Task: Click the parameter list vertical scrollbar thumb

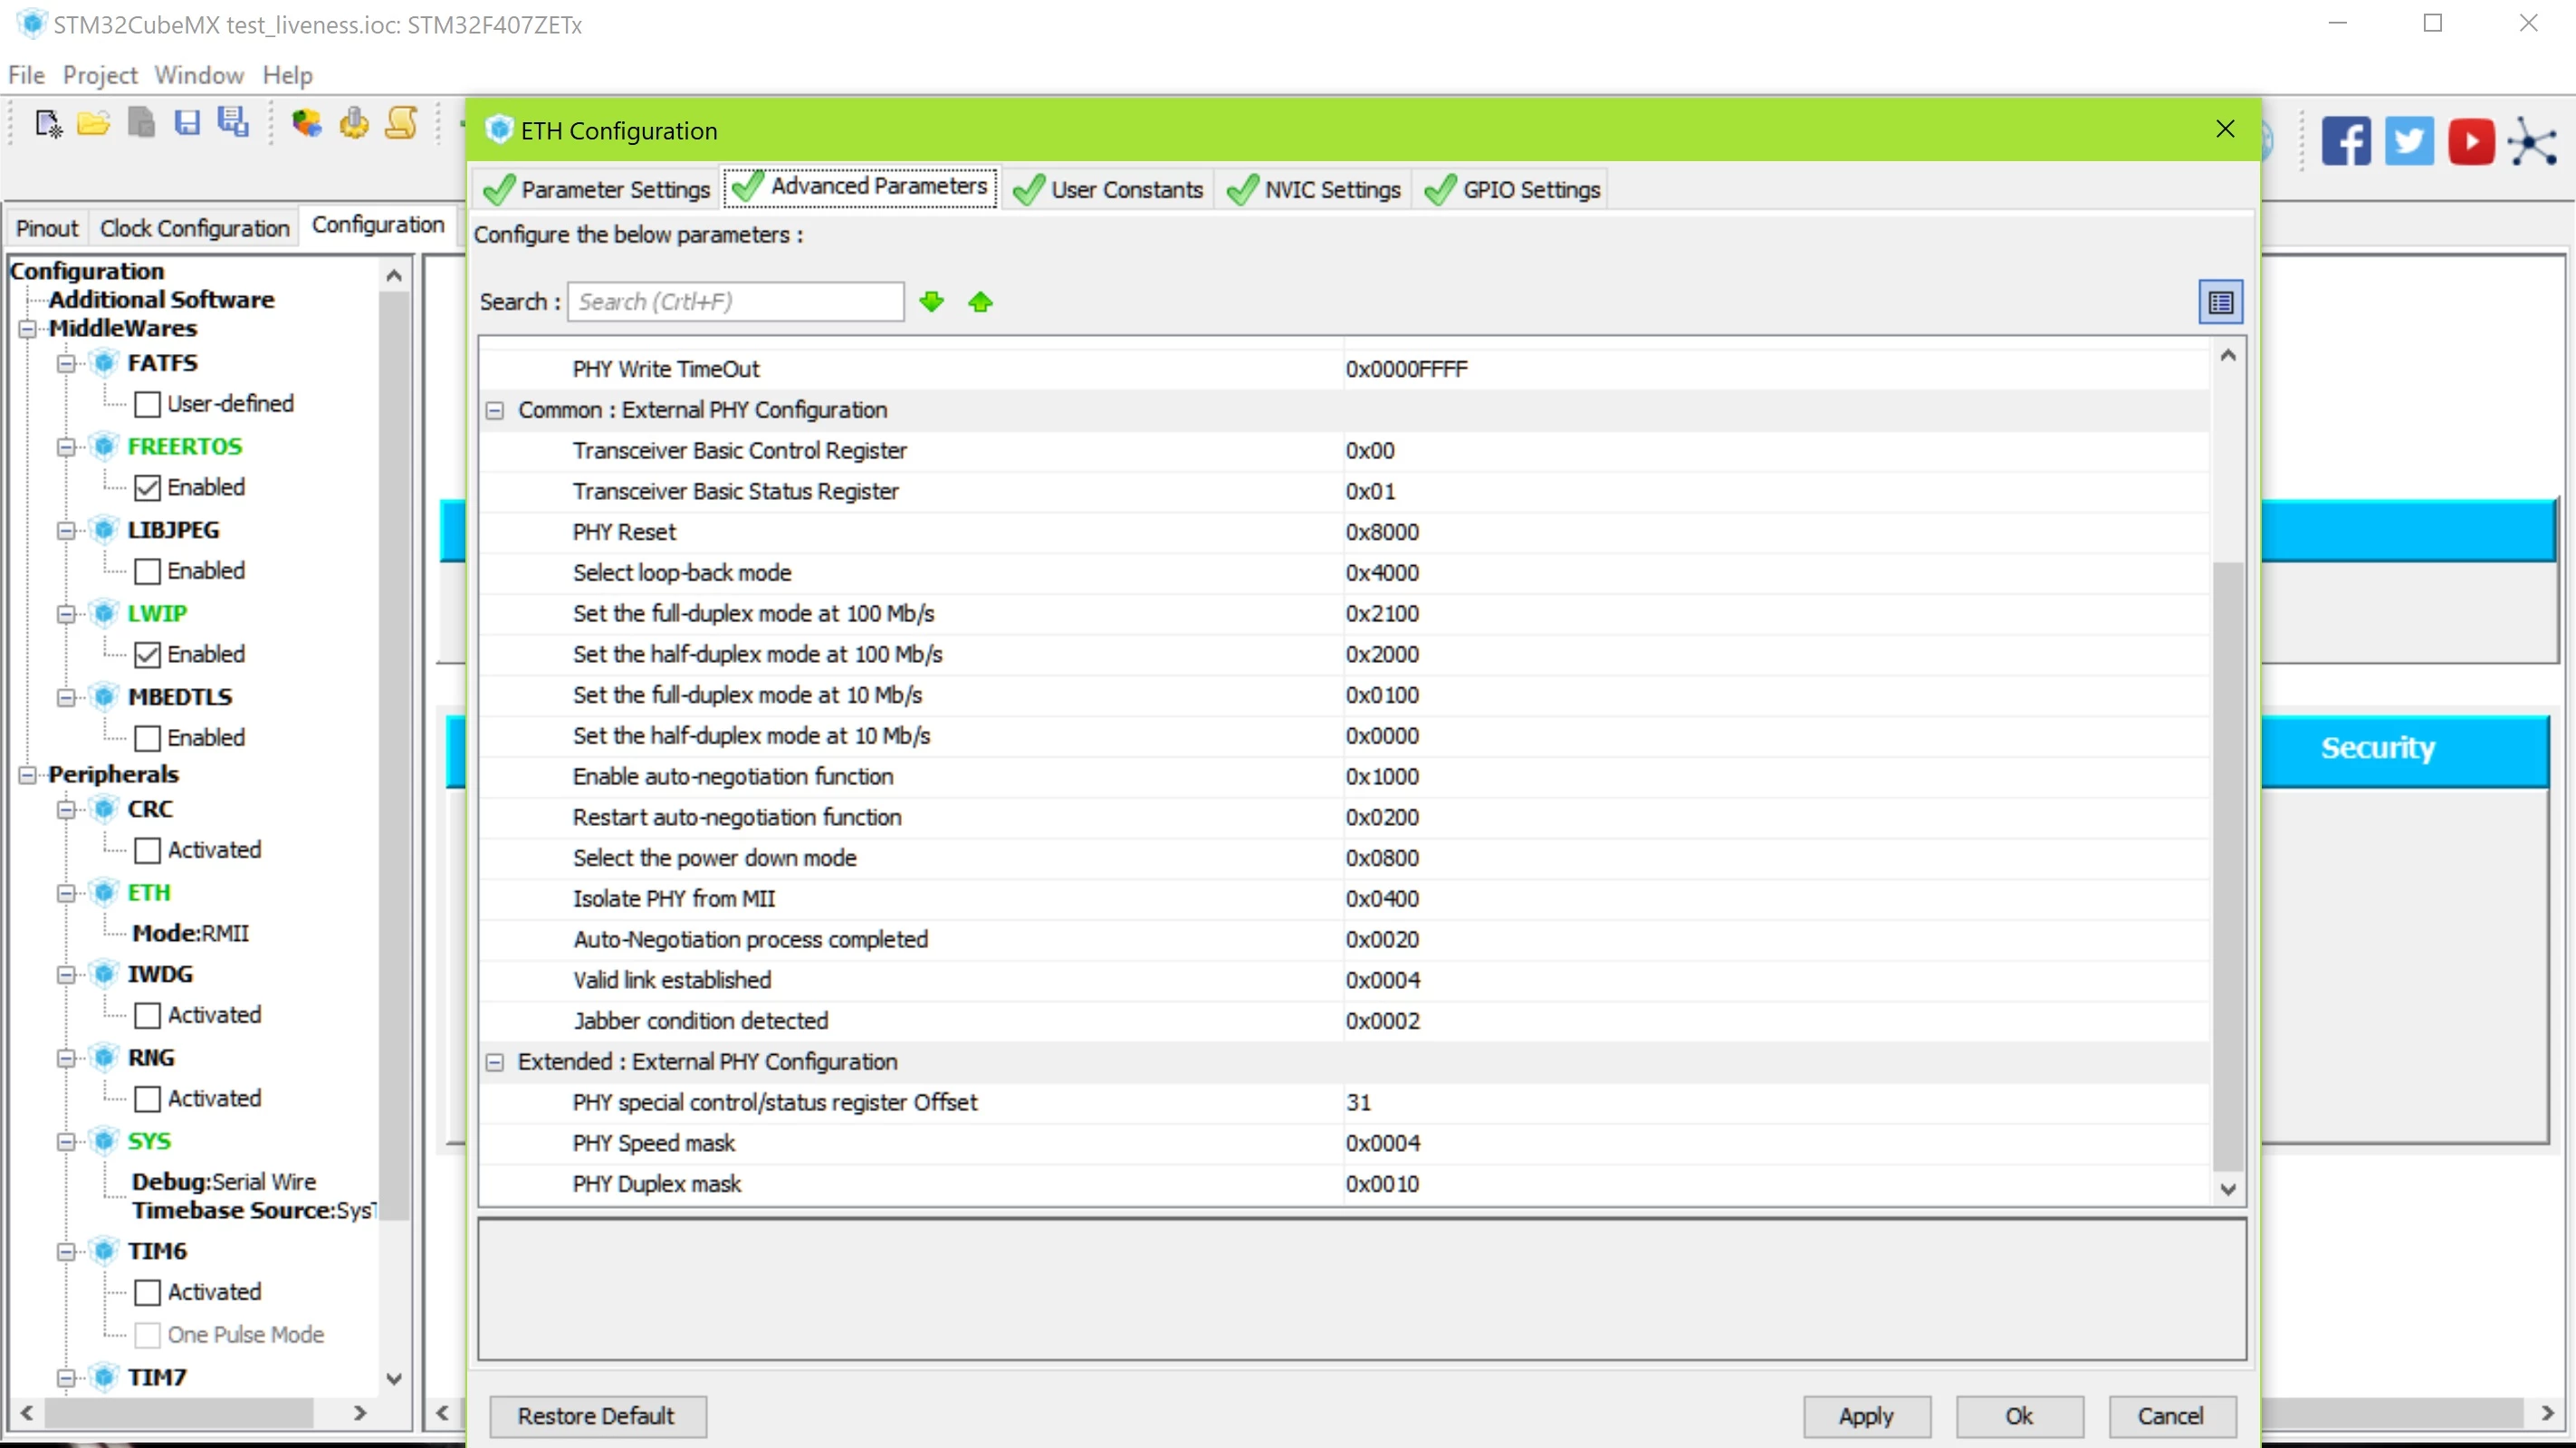Action: click(x=2227, y=866)
